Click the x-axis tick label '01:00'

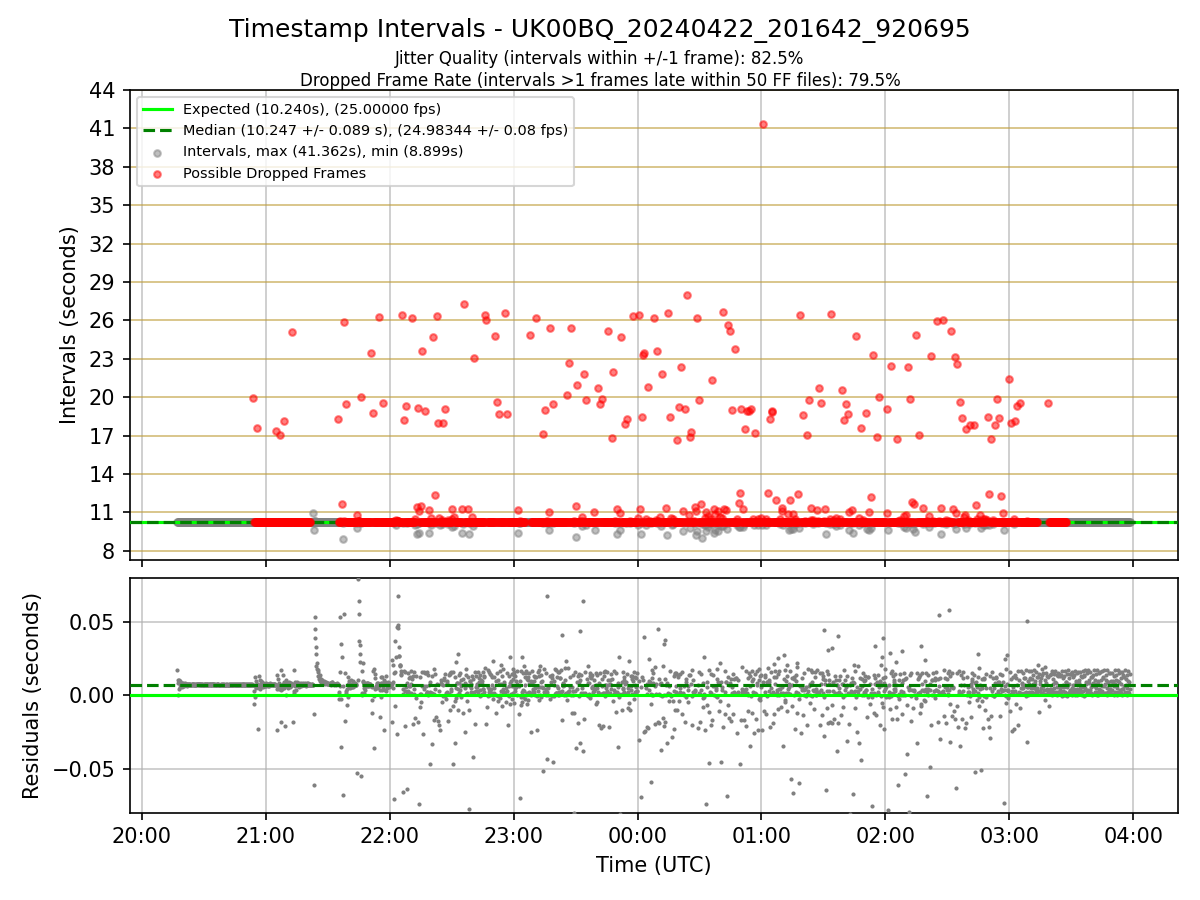[x=761, y=835]
